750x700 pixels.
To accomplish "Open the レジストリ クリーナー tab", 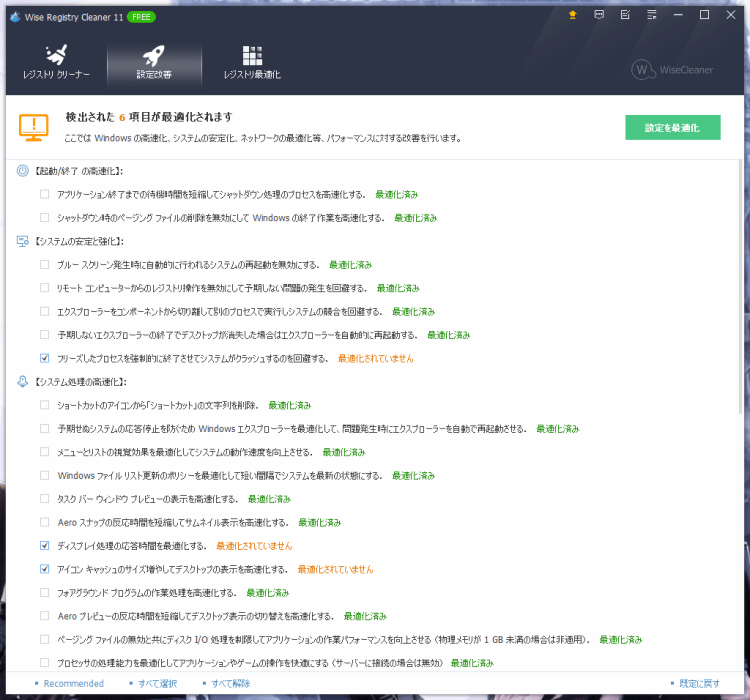I will 56,63.
